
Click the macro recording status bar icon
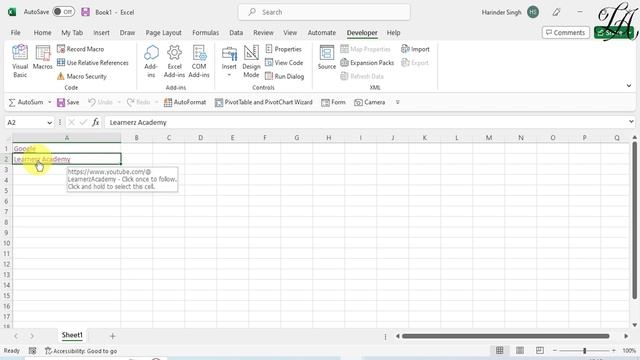tap(32, 351)
